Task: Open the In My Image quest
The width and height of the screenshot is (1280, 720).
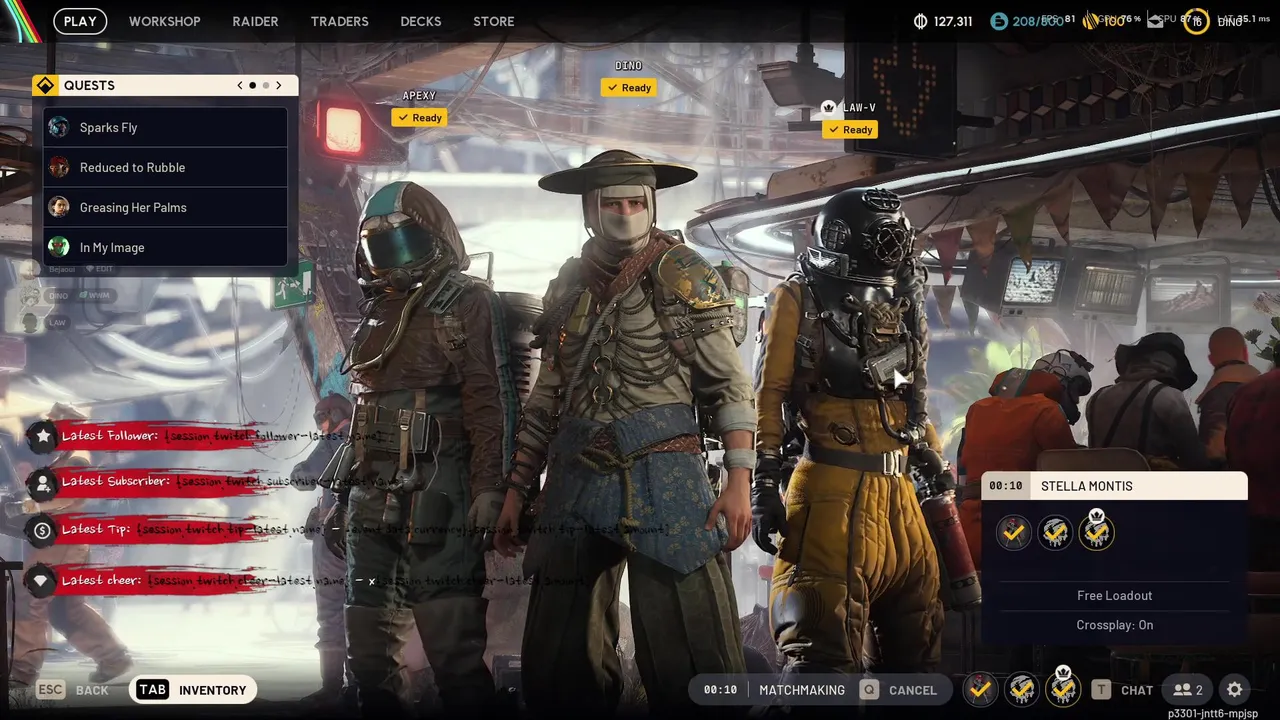Action: 166,247
